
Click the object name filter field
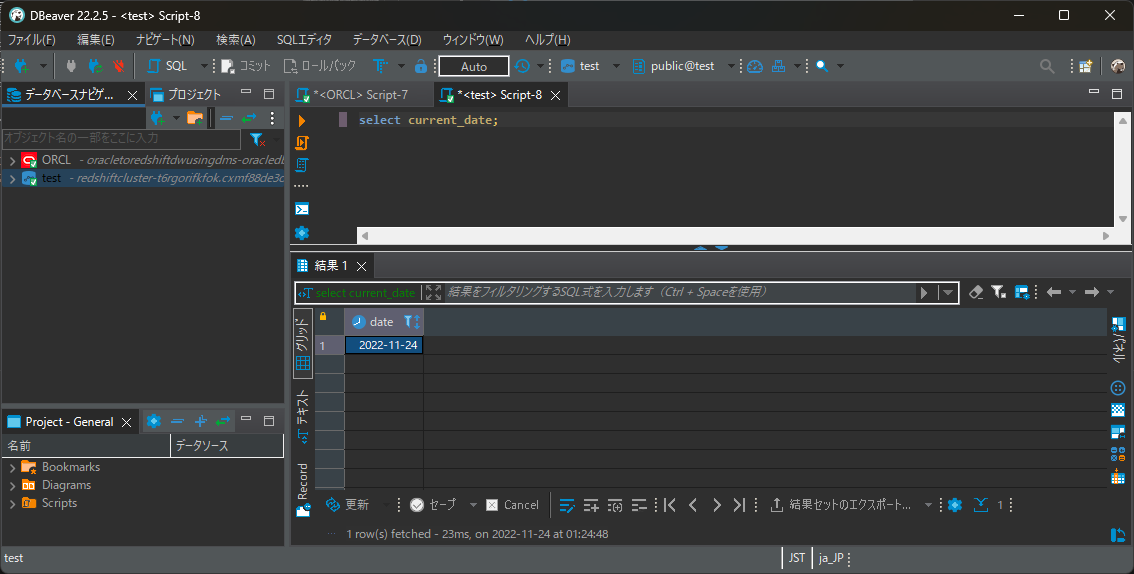(122, 138)
